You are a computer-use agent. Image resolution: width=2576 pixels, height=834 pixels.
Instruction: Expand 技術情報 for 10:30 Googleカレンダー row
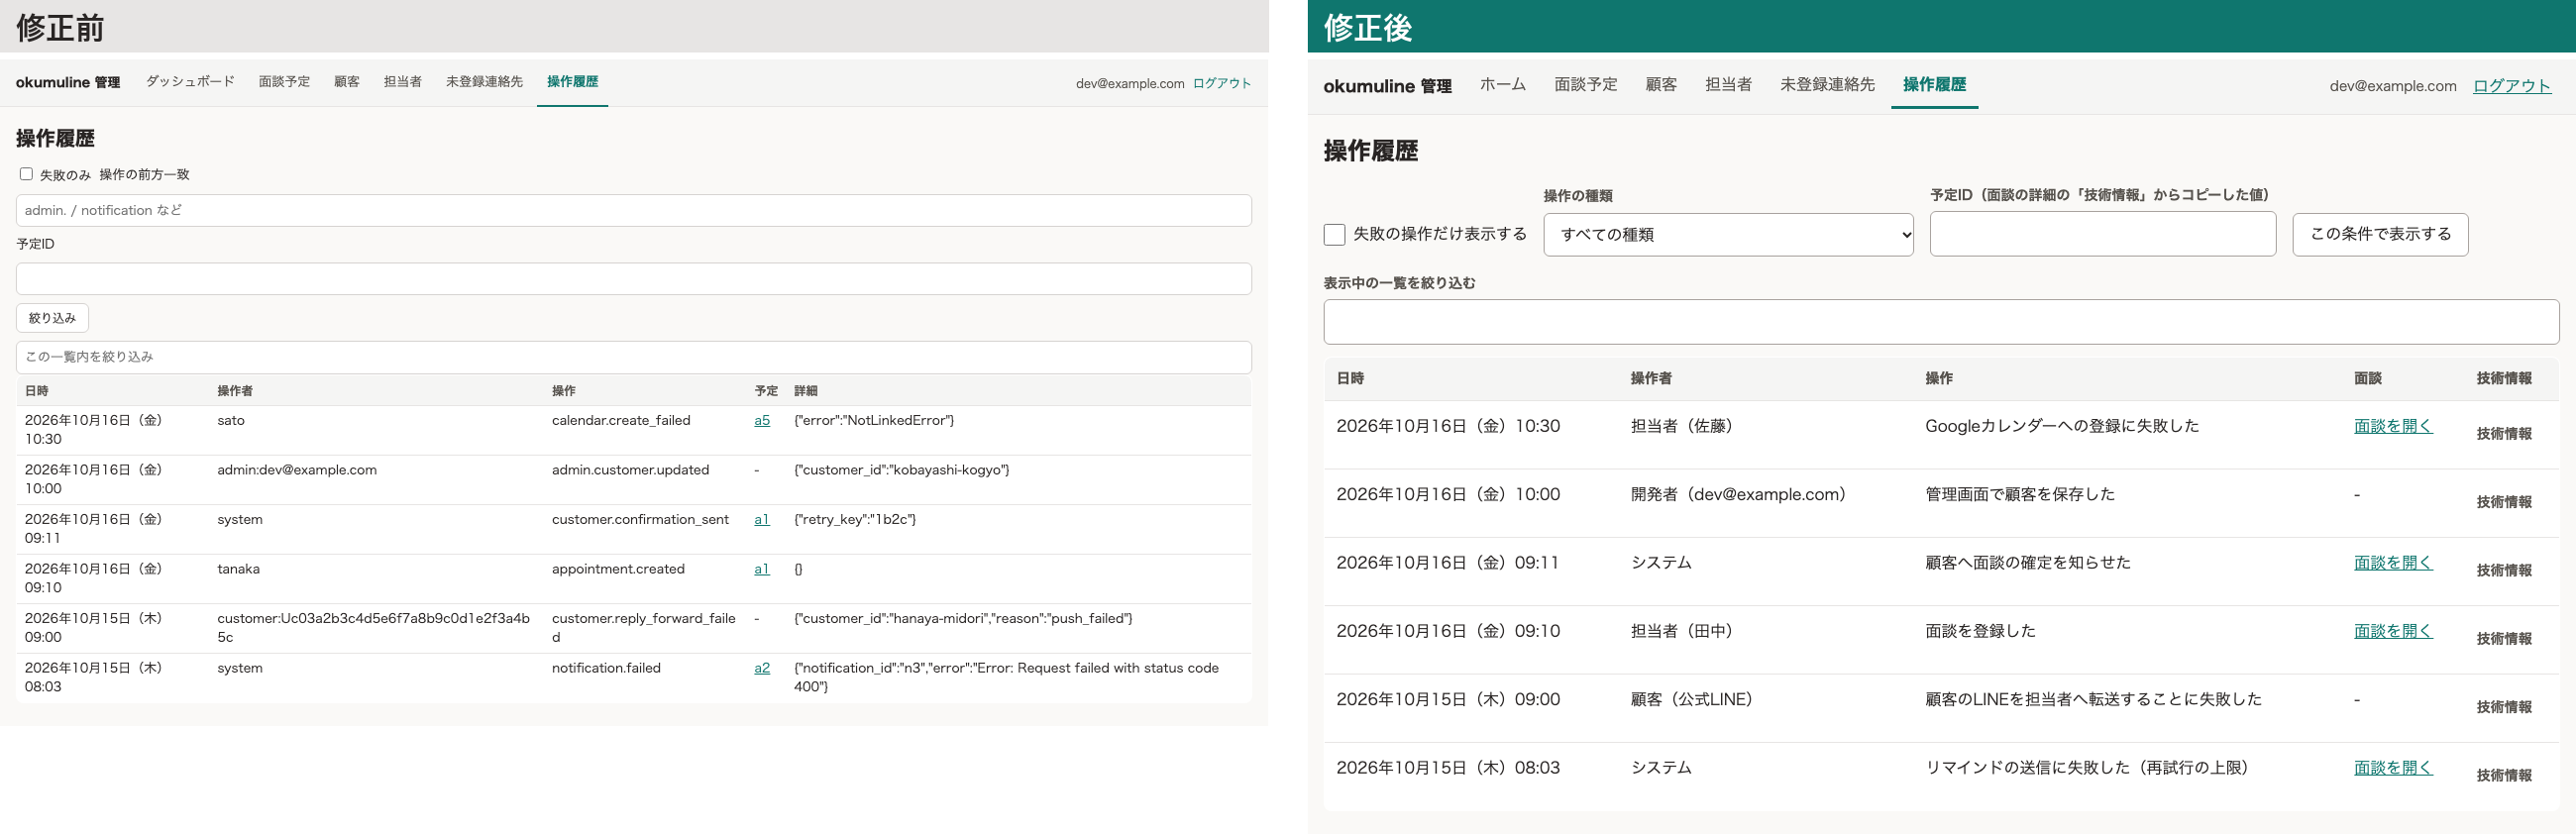point(2504,434)
